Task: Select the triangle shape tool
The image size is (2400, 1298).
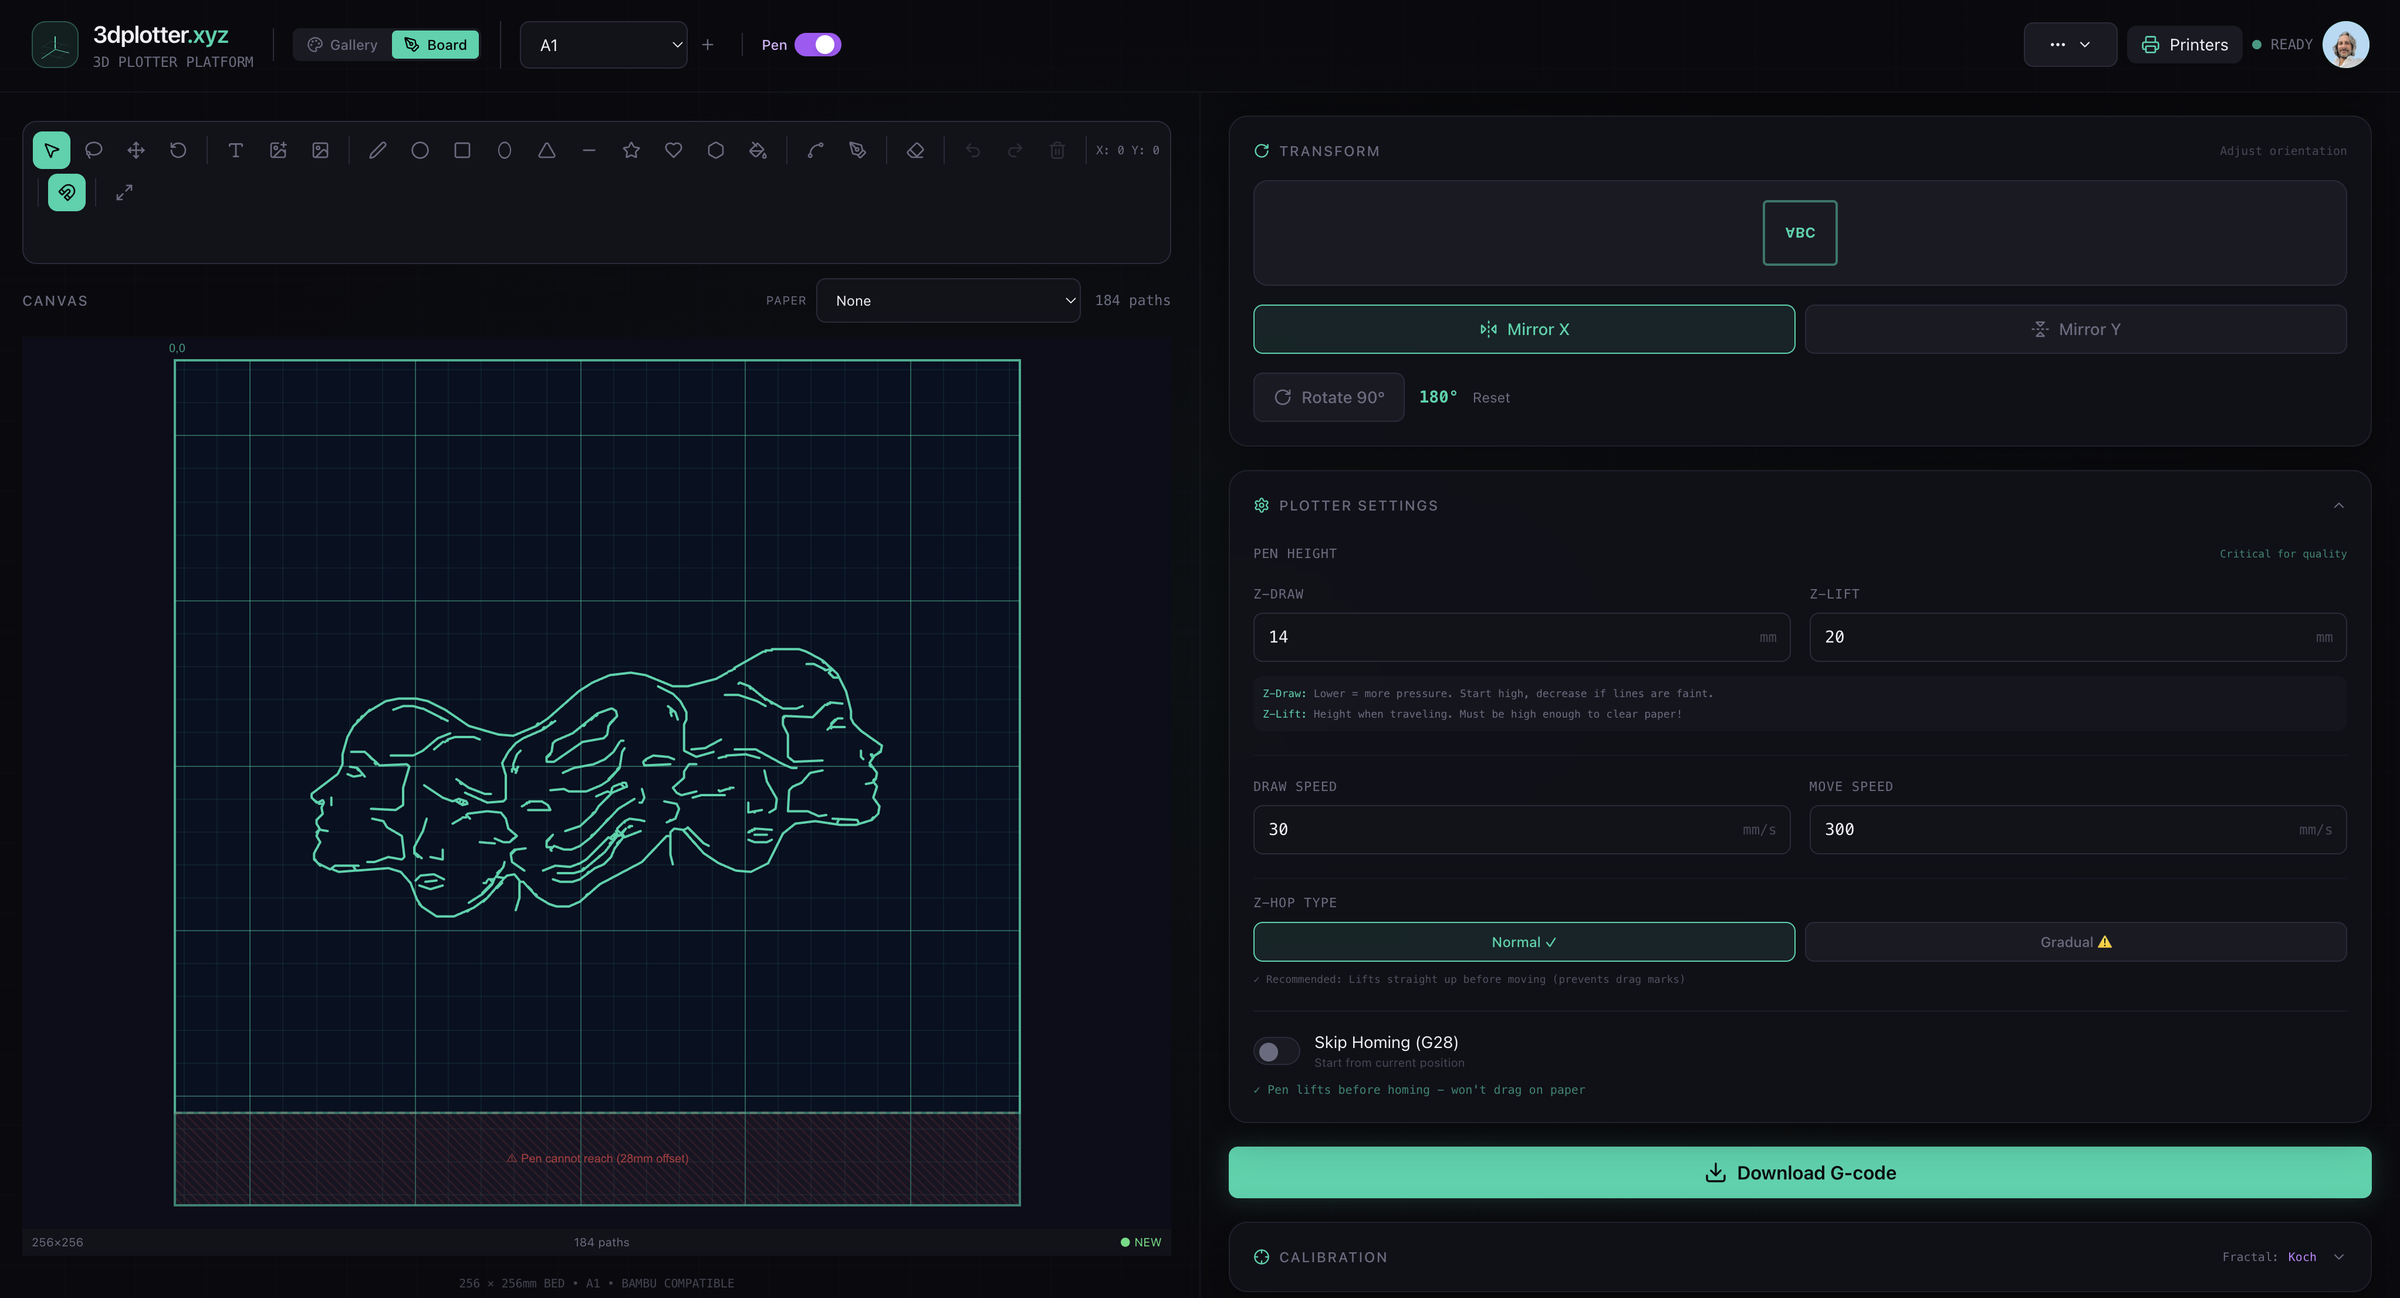Action: 547,150
